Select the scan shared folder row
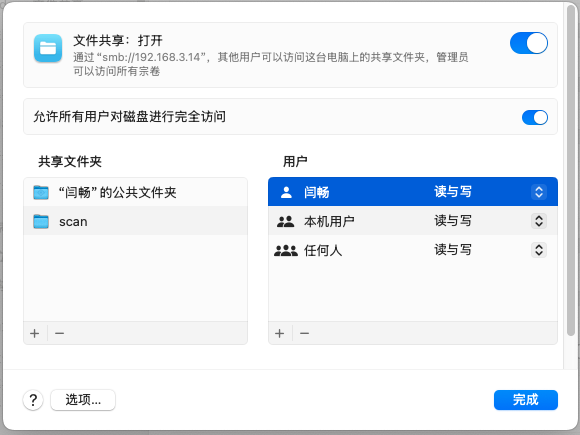Viewport: 580px width, 435px height. 135,221
